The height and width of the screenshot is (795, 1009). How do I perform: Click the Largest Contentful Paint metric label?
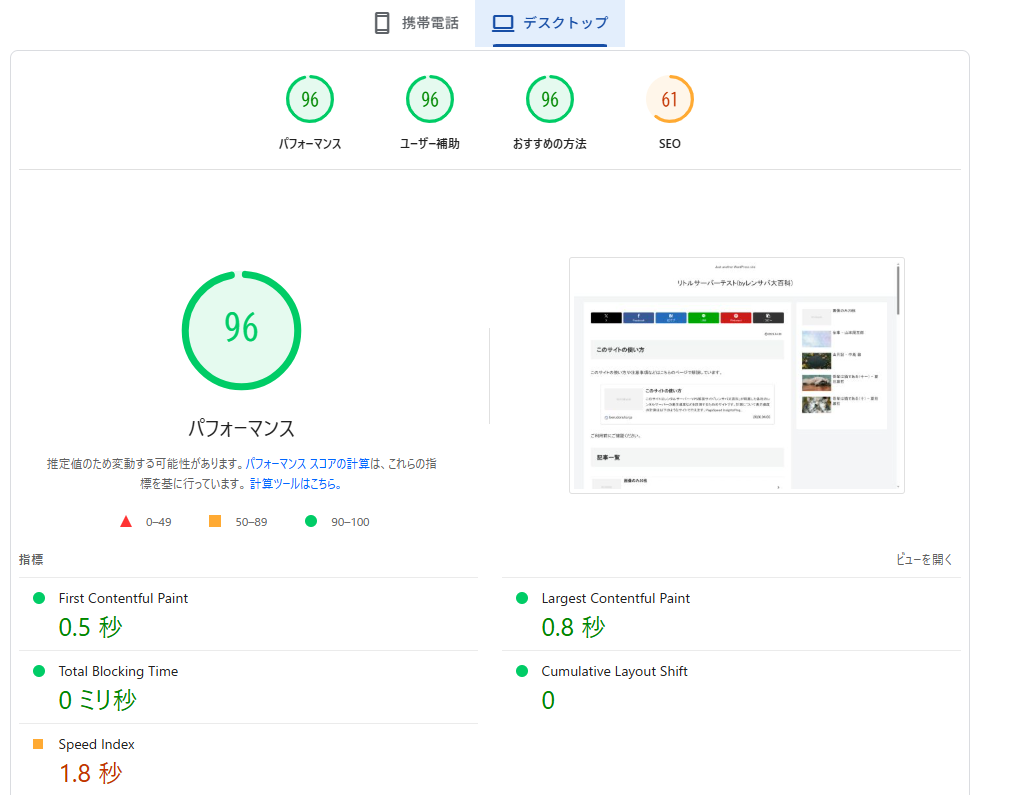(x=615, y=598)
